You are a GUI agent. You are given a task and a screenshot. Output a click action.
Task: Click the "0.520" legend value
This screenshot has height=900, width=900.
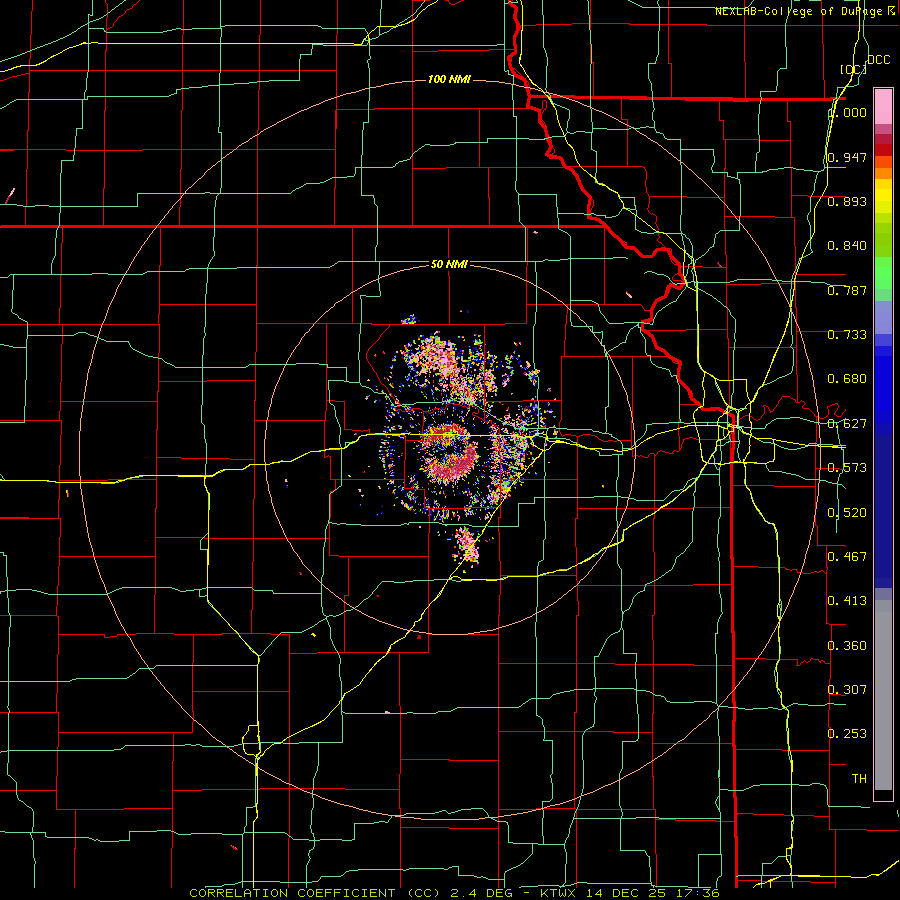pos(847,513)
